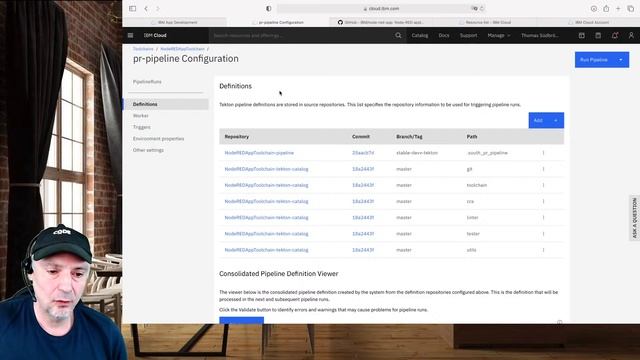Viewport: 640px width, 360px height.
Task: Show the Safari tab overview icon
Action: click(x=631, y=9)
